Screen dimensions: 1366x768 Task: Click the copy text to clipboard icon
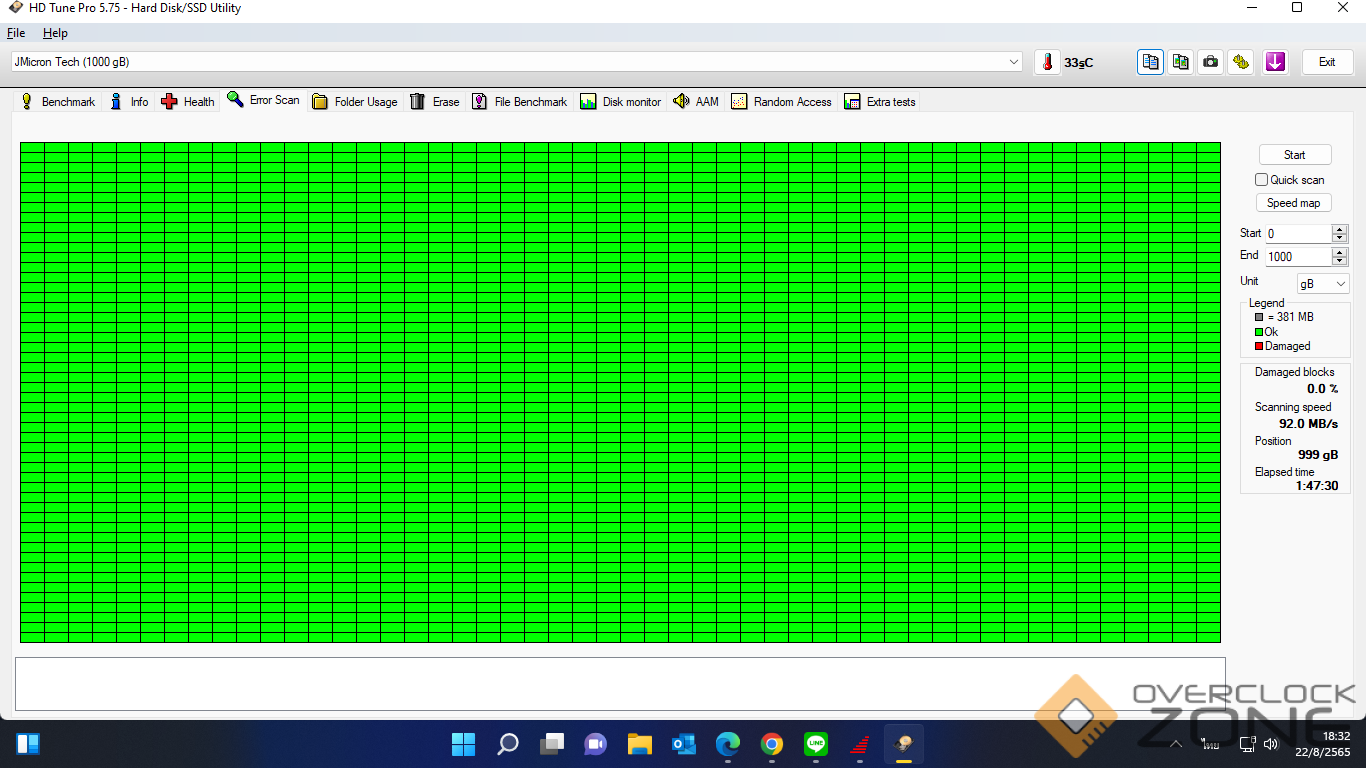coord(1150,62)
